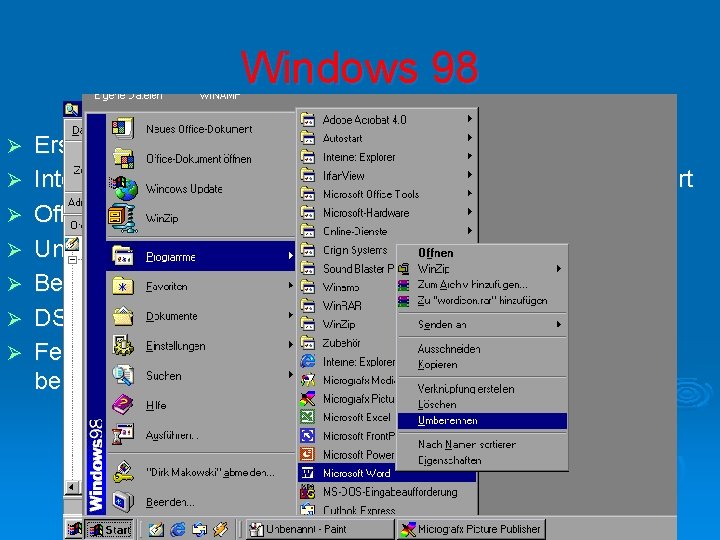720x540 pixels.
Task: Choose Zum Archiv hinzufügen entry
Action: coord(482,285)
